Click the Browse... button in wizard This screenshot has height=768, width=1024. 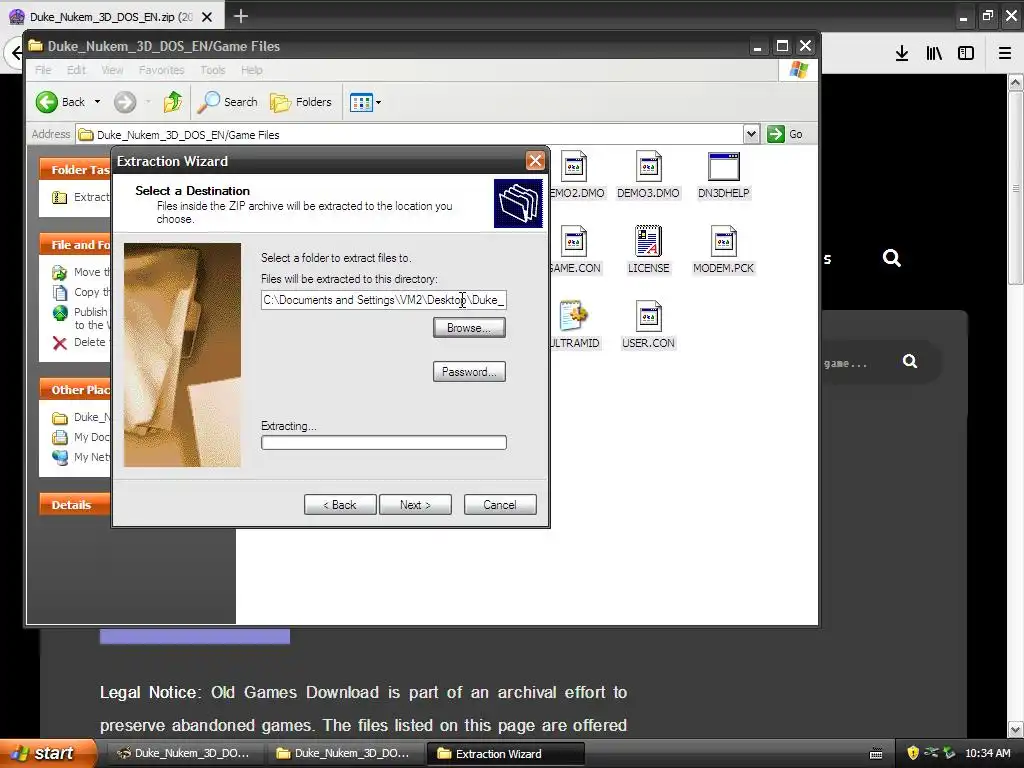469,328
